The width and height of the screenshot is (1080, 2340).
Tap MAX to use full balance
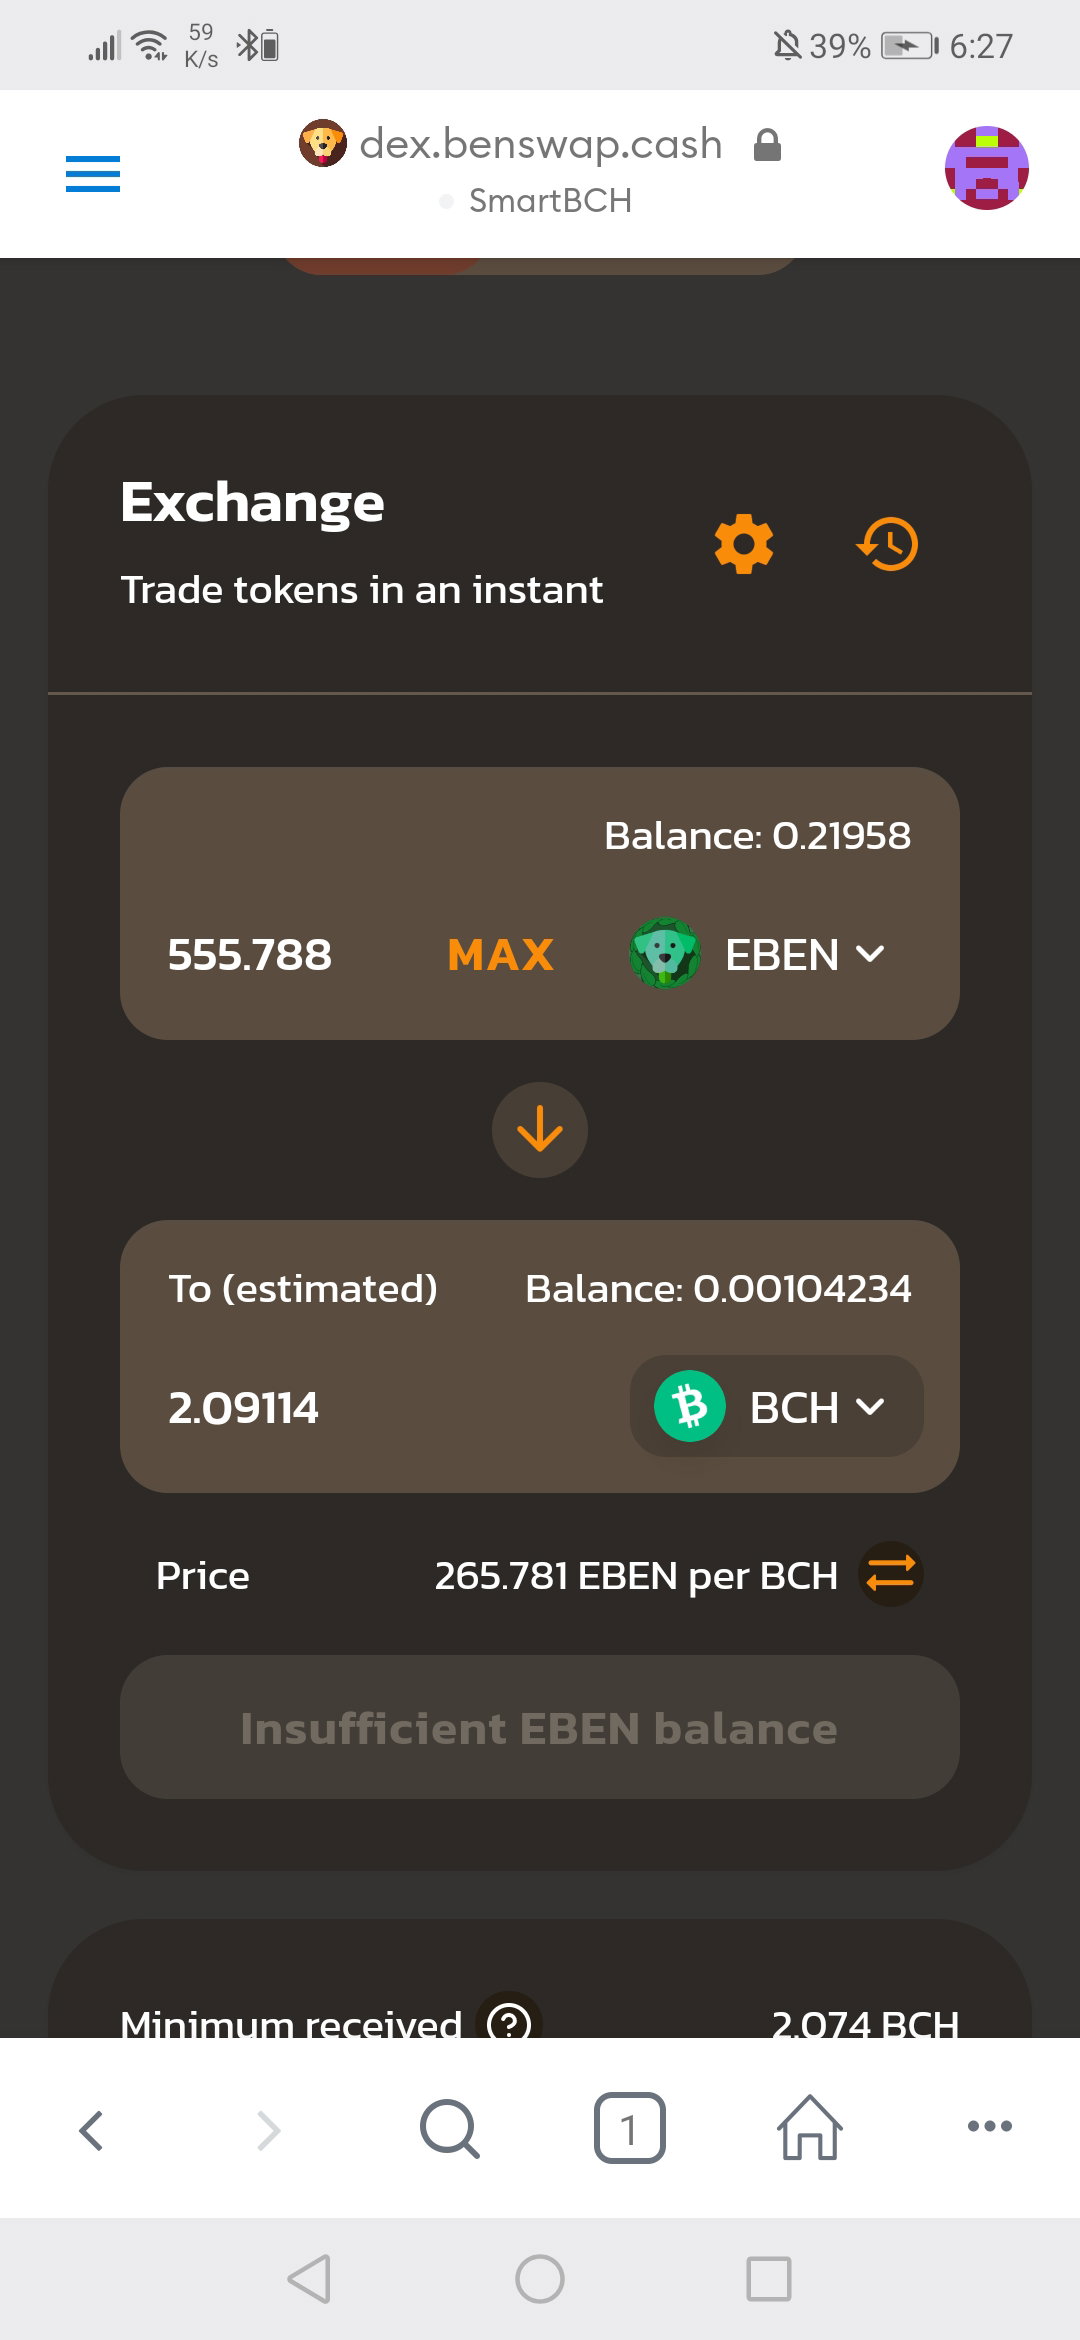501,955
